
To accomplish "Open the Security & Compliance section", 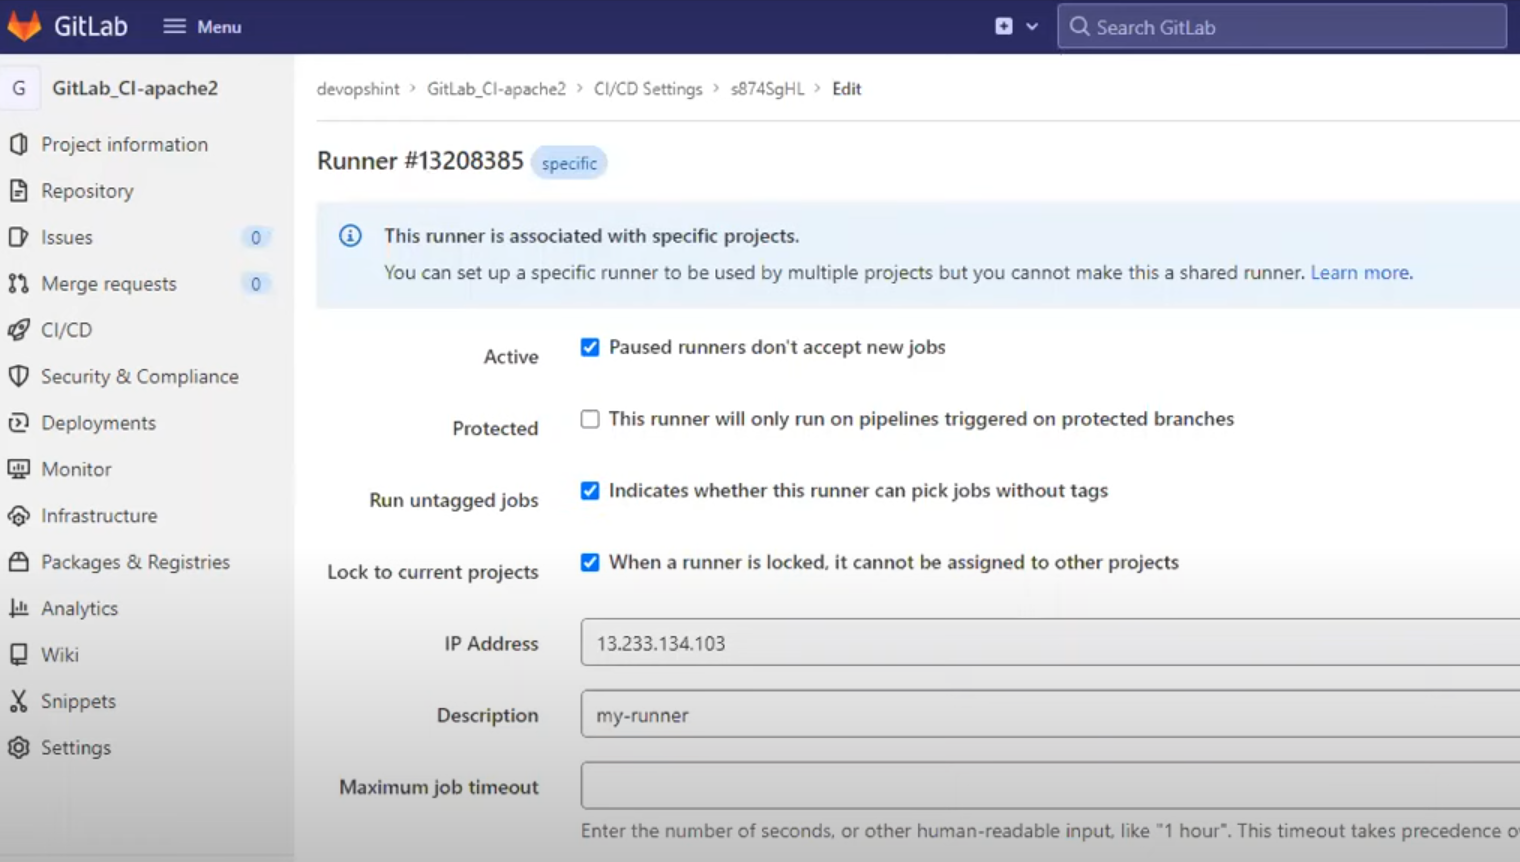I will point(140,376).
